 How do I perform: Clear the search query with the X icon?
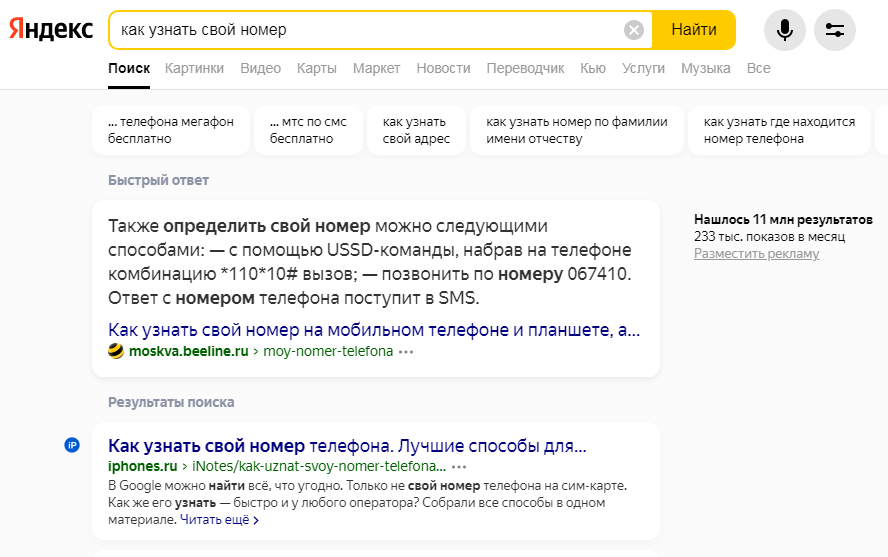tap(634, 29)
